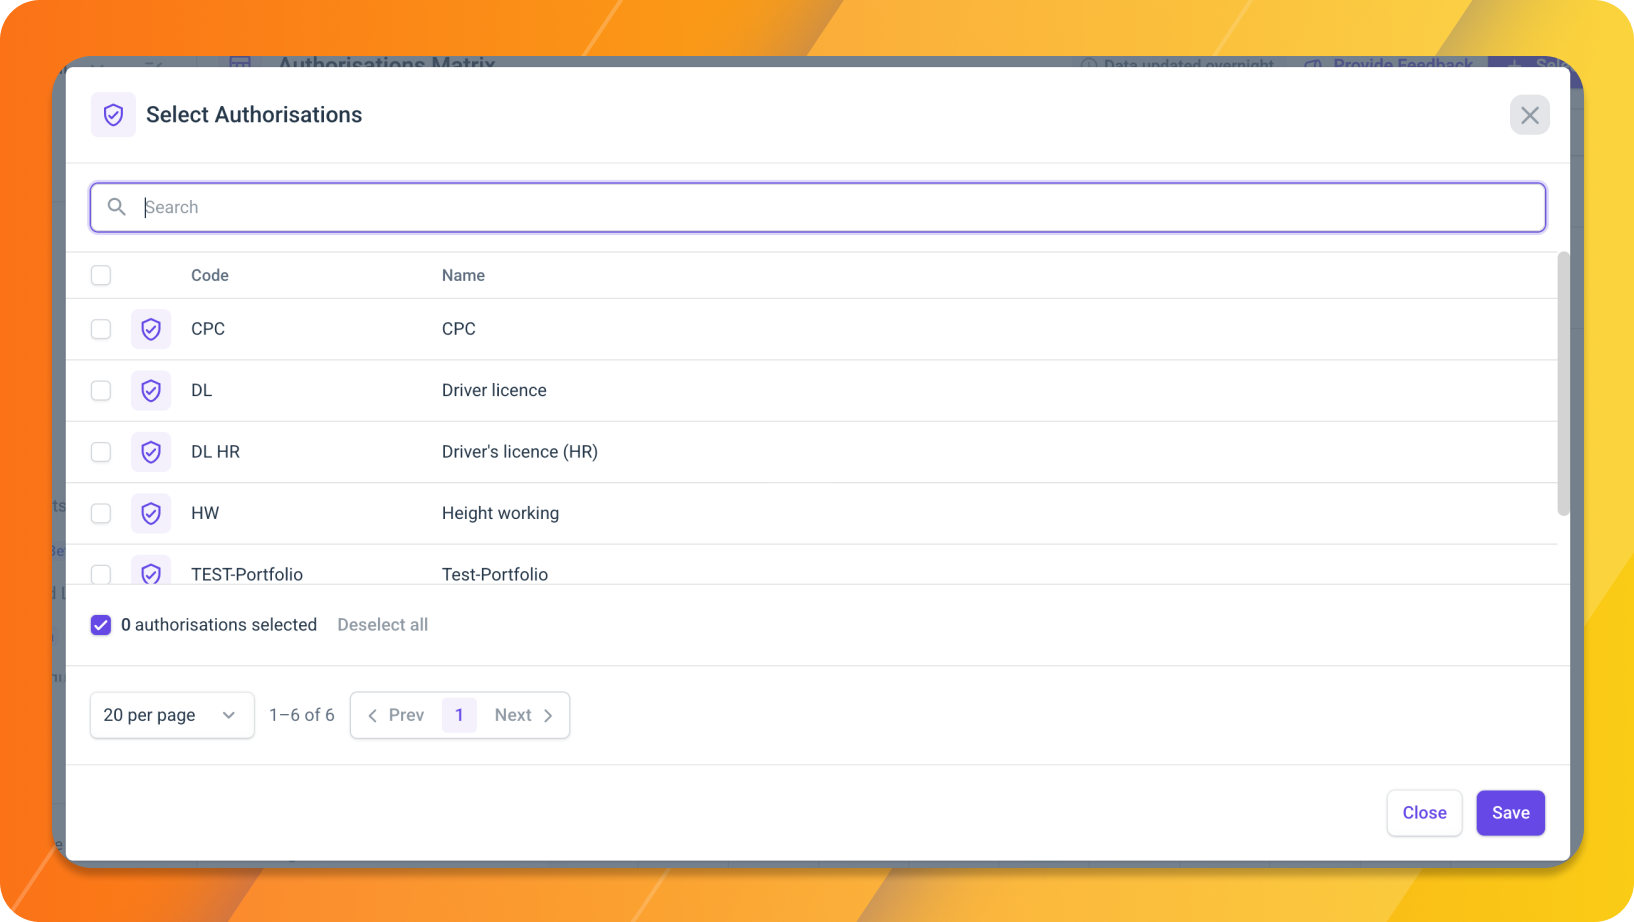This screenshot has height=922, width=1634.
Task: Tick the select-all checkbox in header
Action: pos(101,275)
